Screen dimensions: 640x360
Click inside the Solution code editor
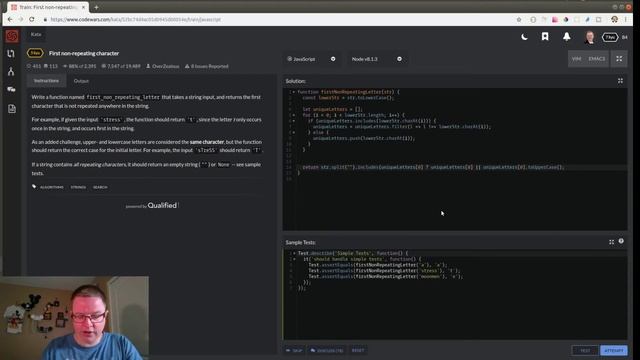tap(455, 159)
